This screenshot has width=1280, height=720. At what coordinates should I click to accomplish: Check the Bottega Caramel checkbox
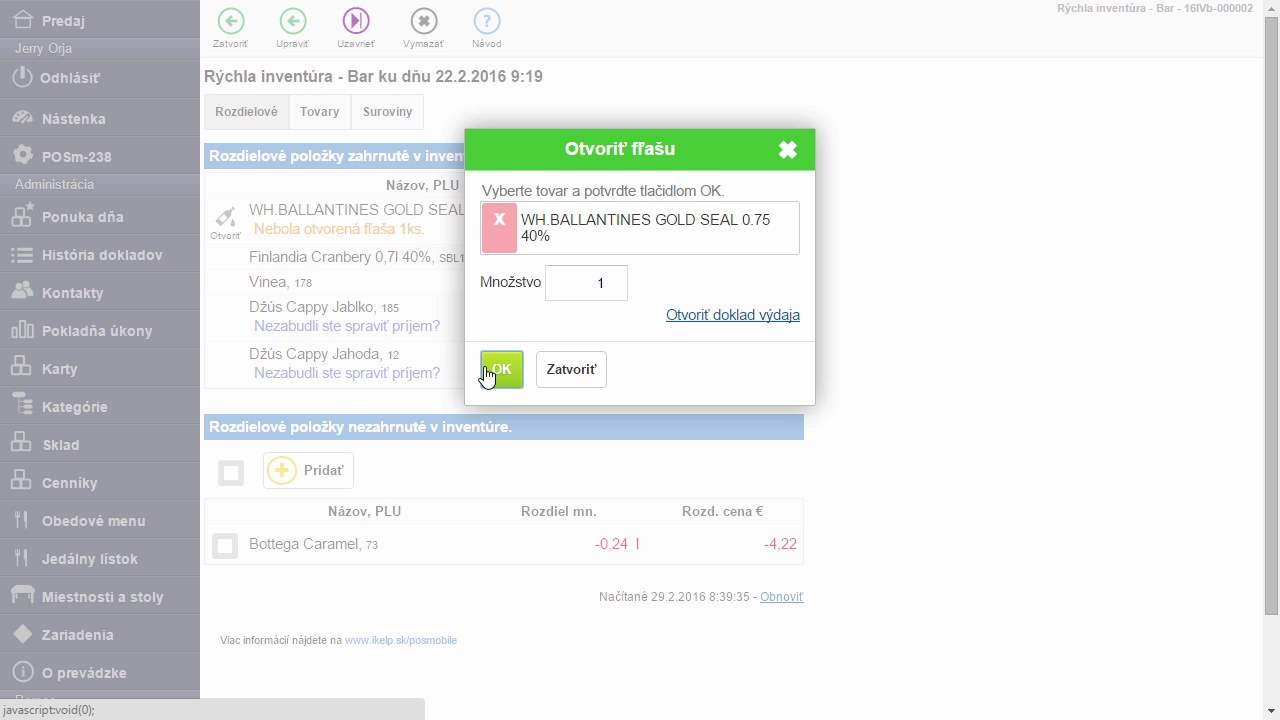(225, 545)
